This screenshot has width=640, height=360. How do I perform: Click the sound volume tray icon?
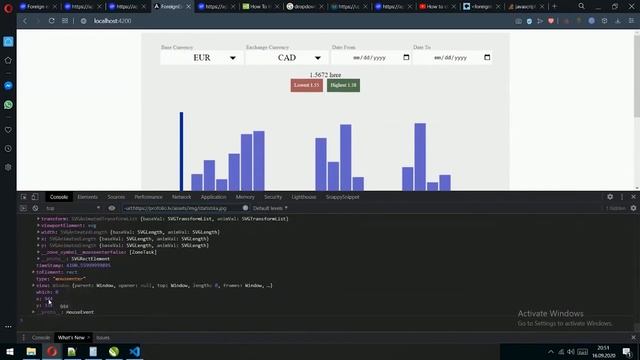pos(571,352)
